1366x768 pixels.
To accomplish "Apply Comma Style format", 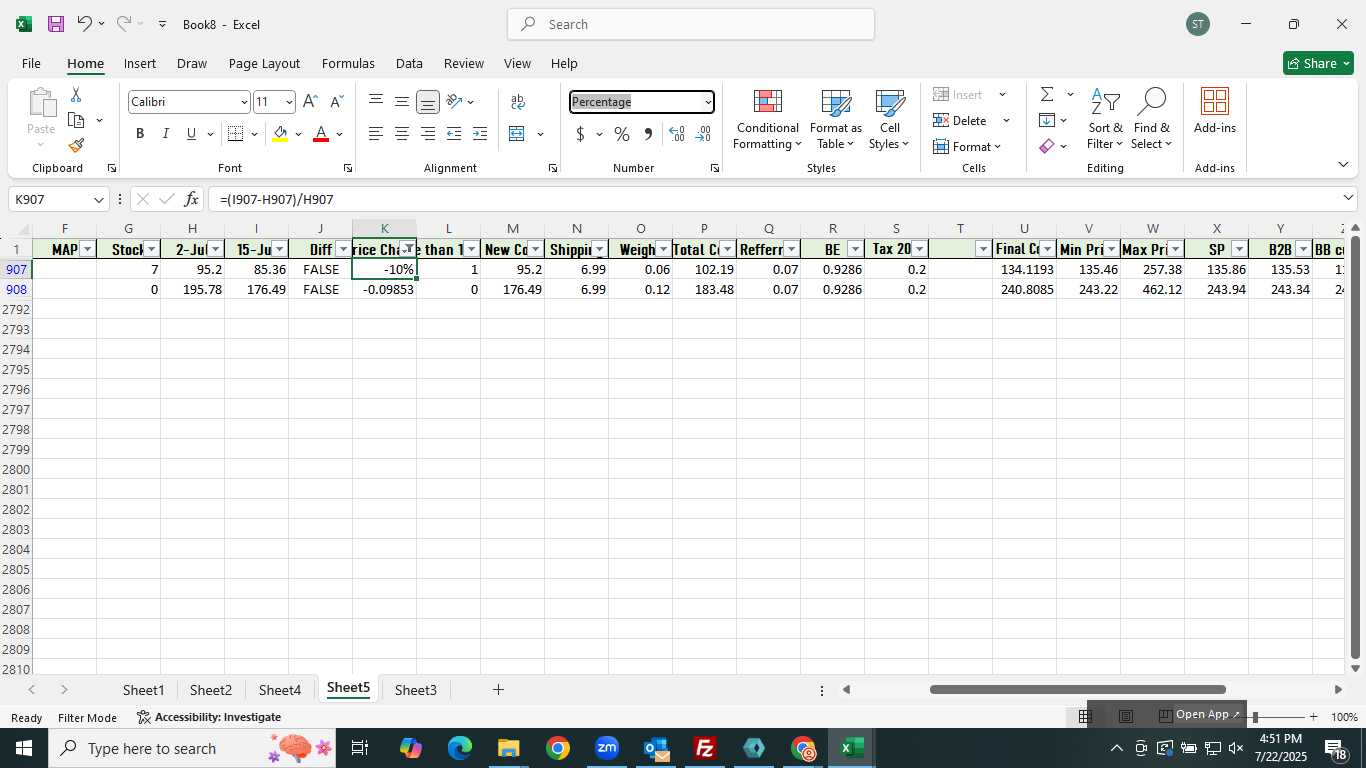I will pos(648,134).
